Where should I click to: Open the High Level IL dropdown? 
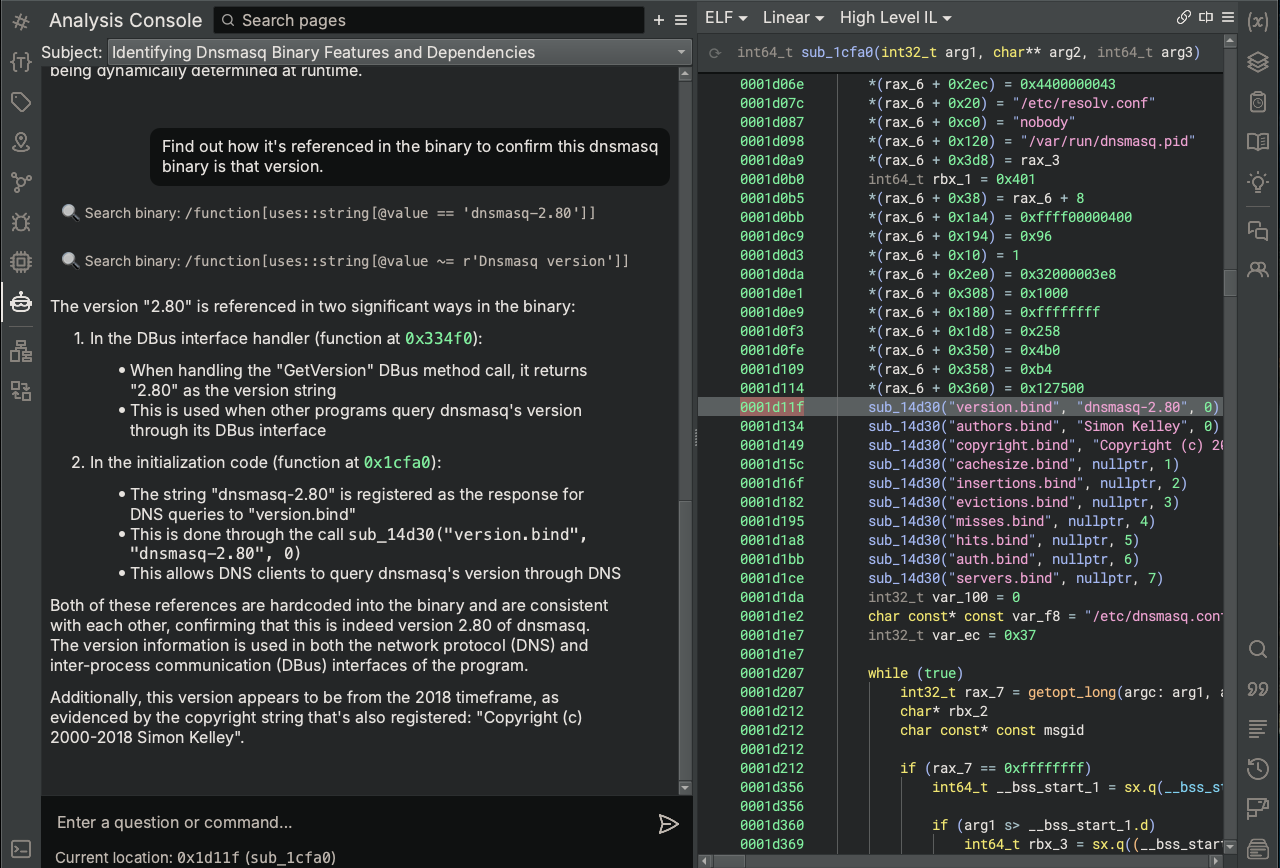pyautogui.click(x=896, y=17)
